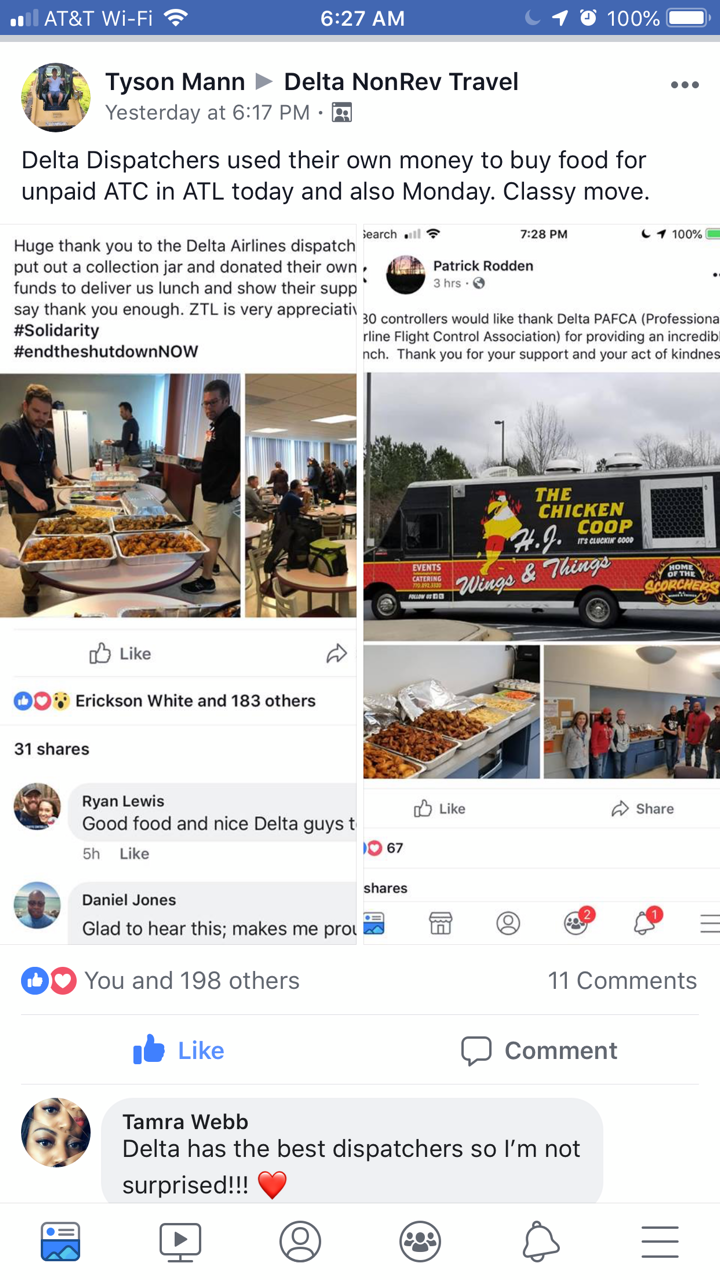Image resolution: width=720 pixels, height=1280 pixels.
Task: Tap the love heart reaction icon
Action: [x=63, y=981]
